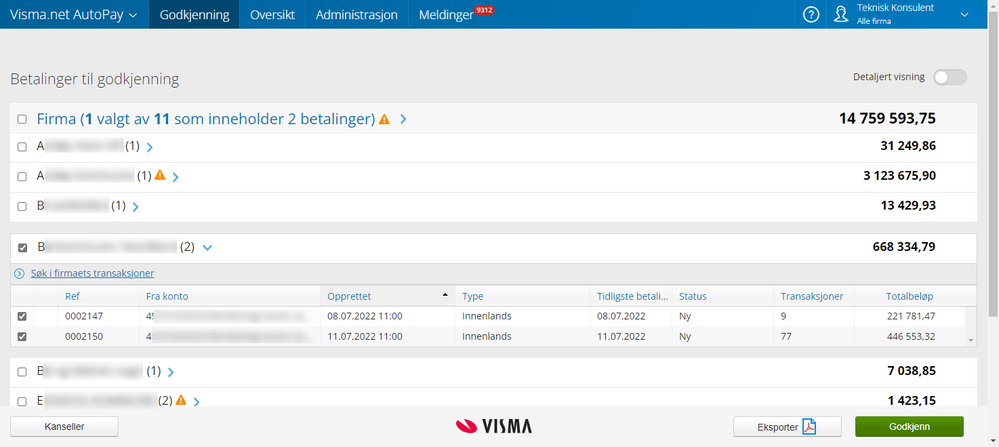Click the user profile avatar icon

(x=842, y=15)
